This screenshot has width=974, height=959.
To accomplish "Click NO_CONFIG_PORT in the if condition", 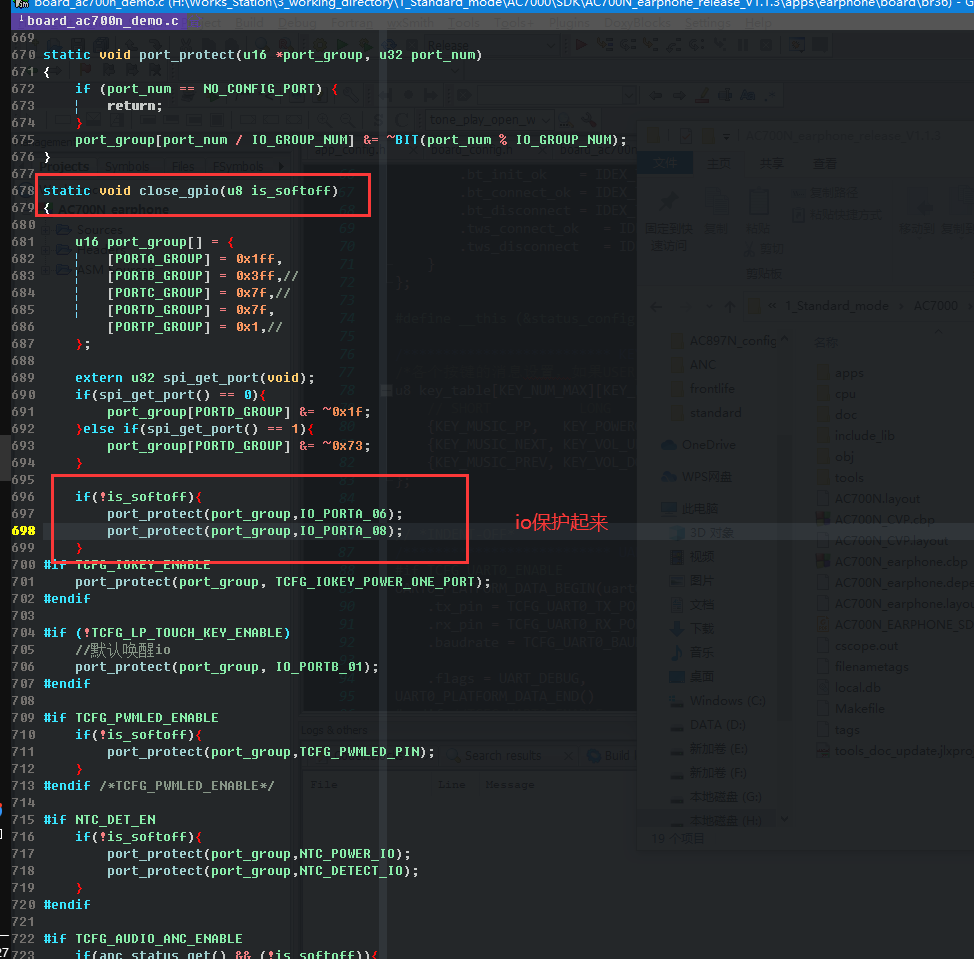I will click(259, 89).
